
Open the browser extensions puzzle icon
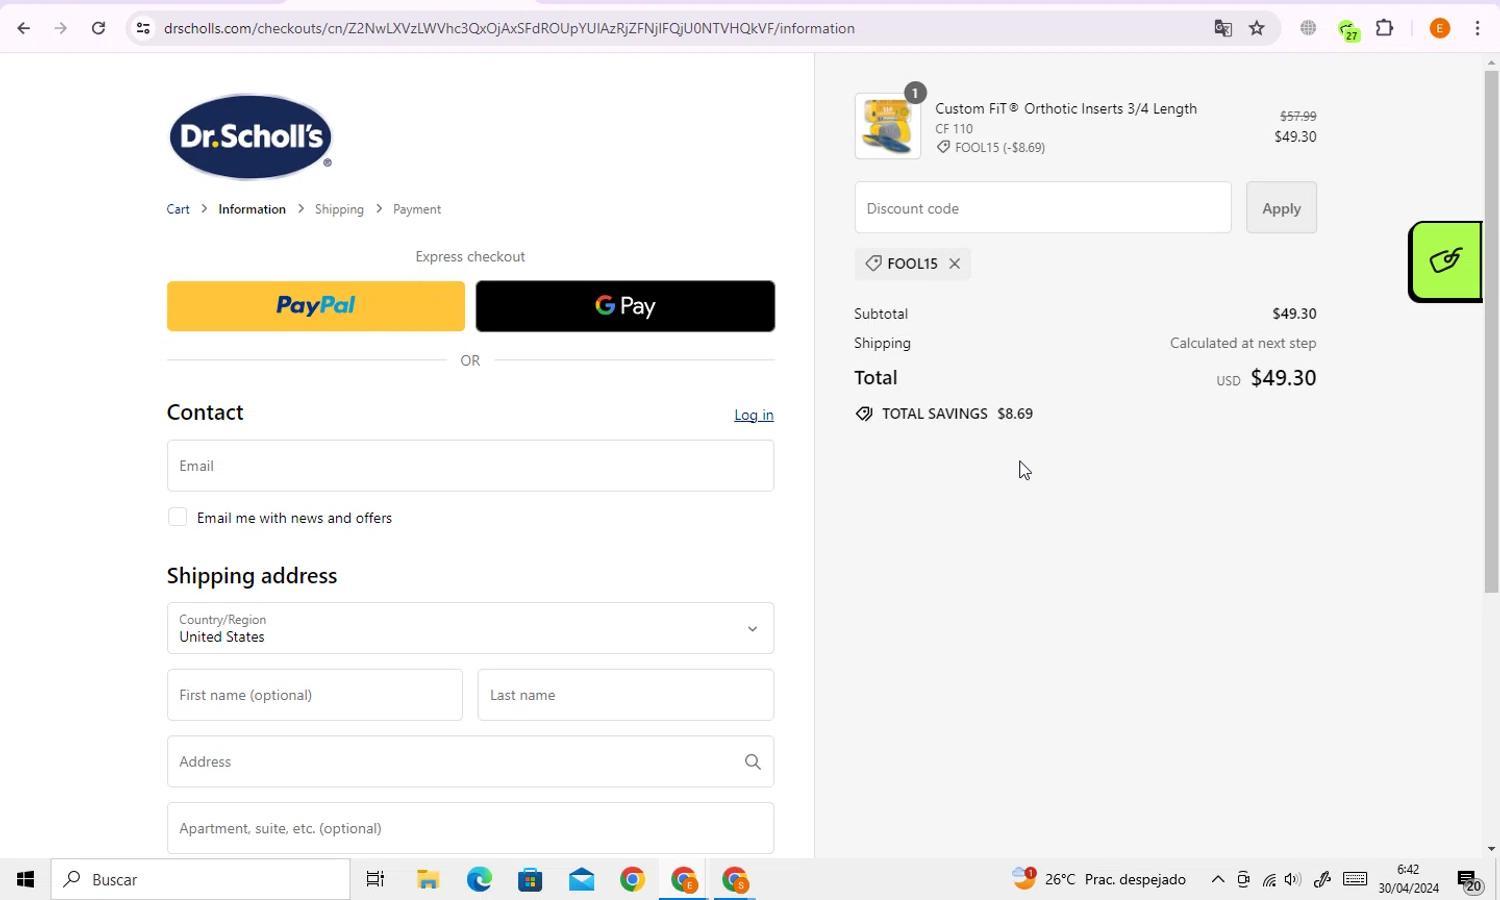pyautogui.click(x=1384, y=28)
